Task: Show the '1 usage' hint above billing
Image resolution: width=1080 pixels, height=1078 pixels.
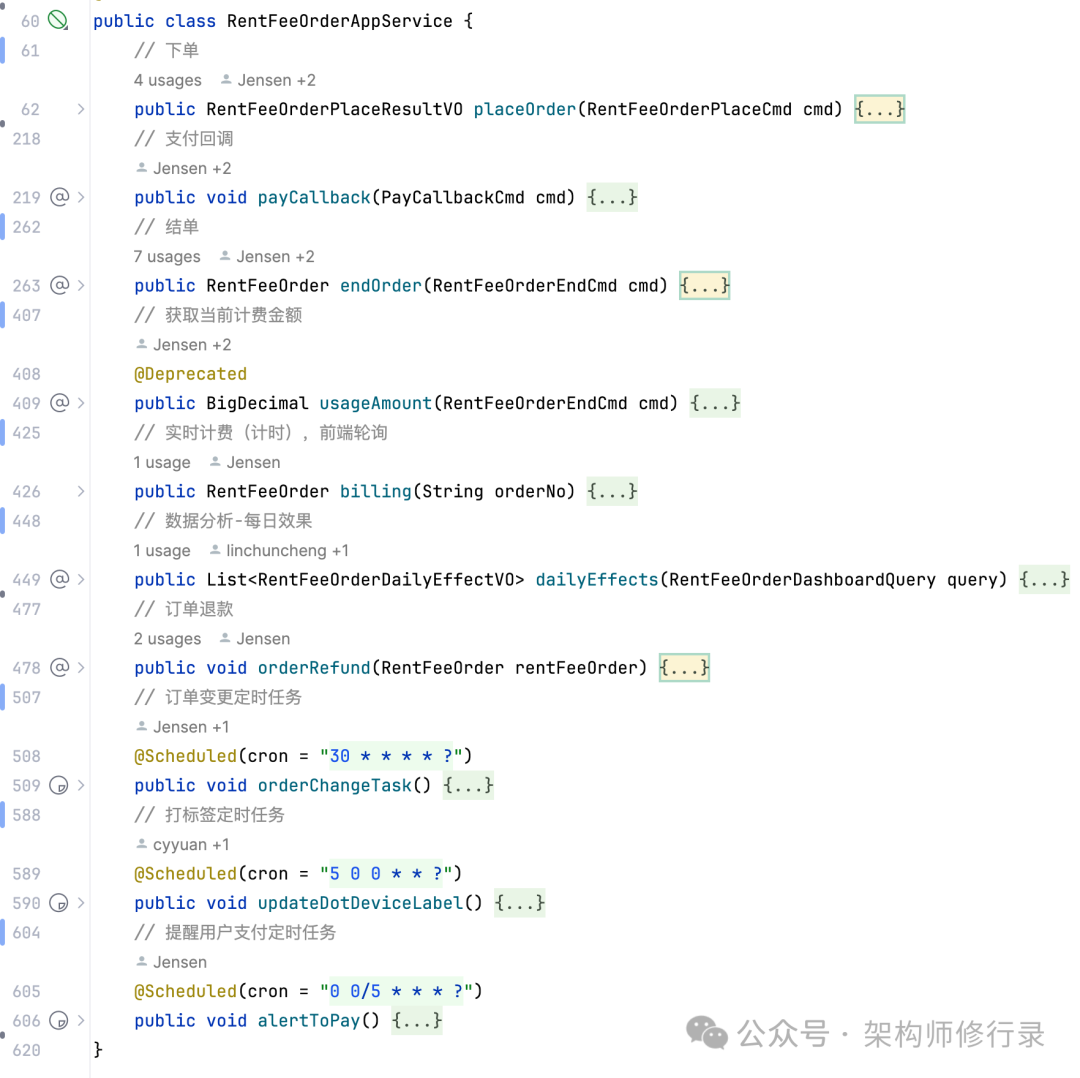Action: pyautogui.click(x=162, y=462)
